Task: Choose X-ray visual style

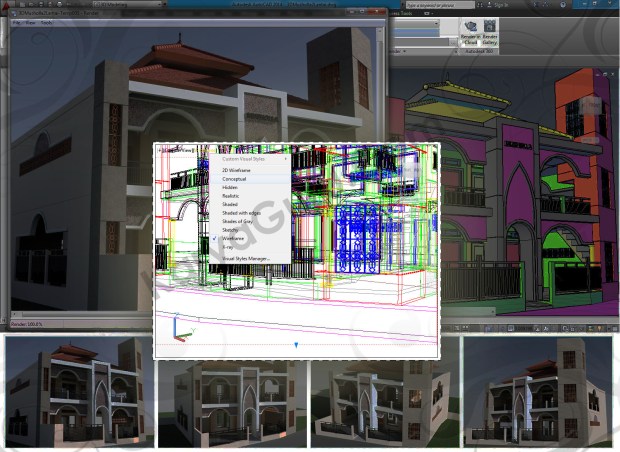Action: pyautogui.click(x=250, y=247)
